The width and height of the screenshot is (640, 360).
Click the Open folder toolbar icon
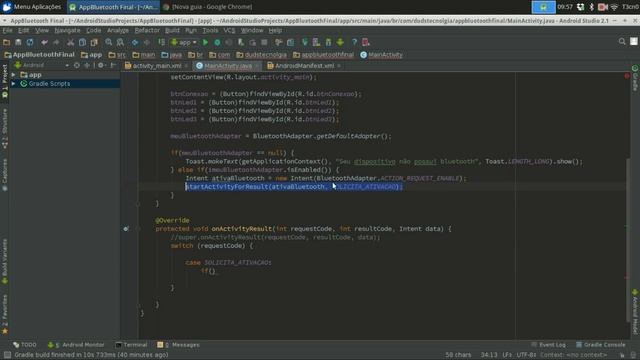[x=6, y=42]
